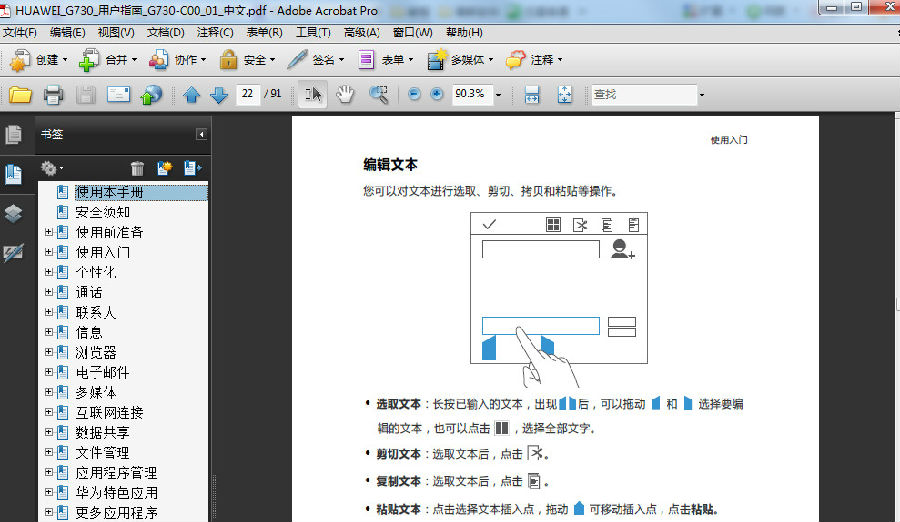Click the zoom in plus button

[437, 94]
